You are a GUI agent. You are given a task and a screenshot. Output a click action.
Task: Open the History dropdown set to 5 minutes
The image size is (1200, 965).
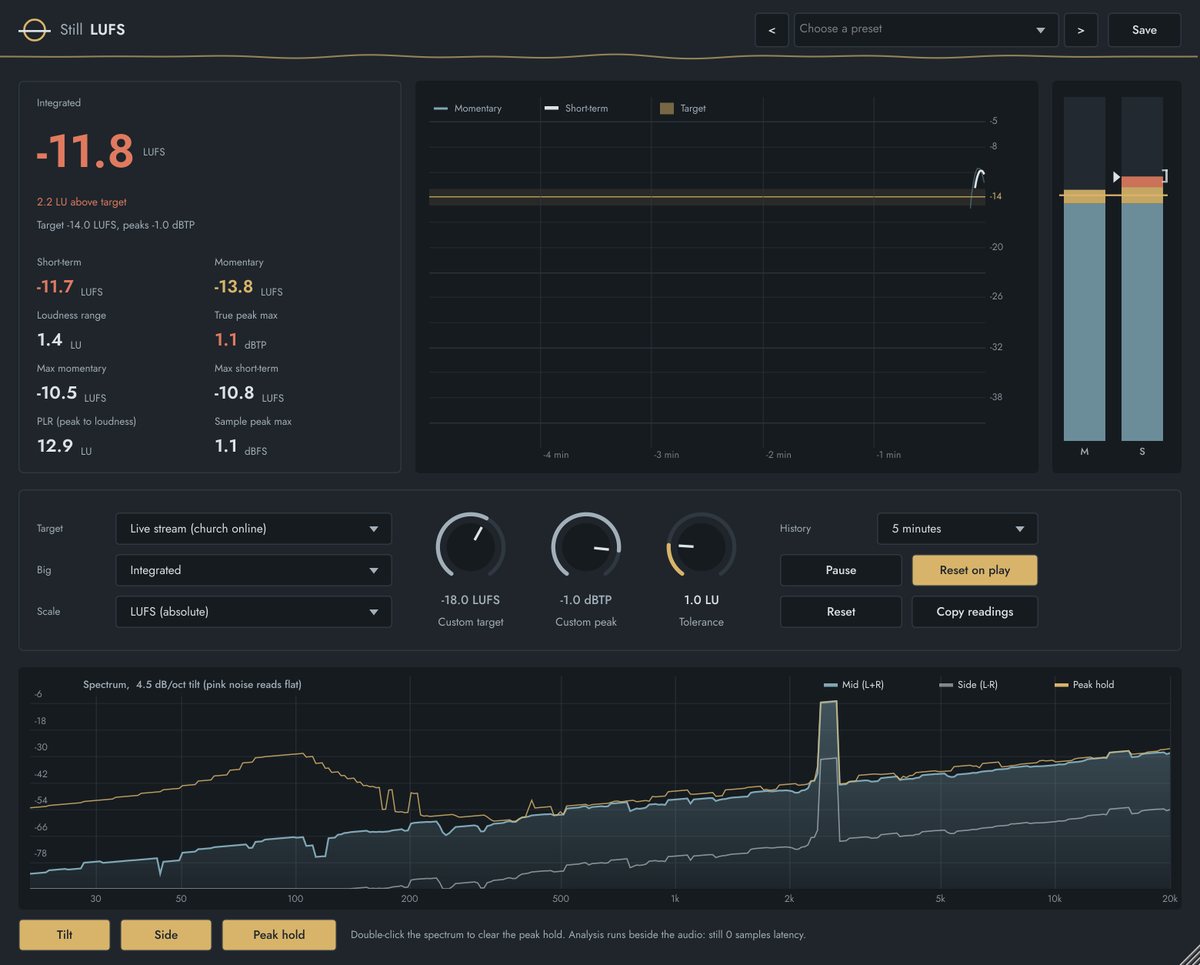pyautogui.click(x=957, y=528)
